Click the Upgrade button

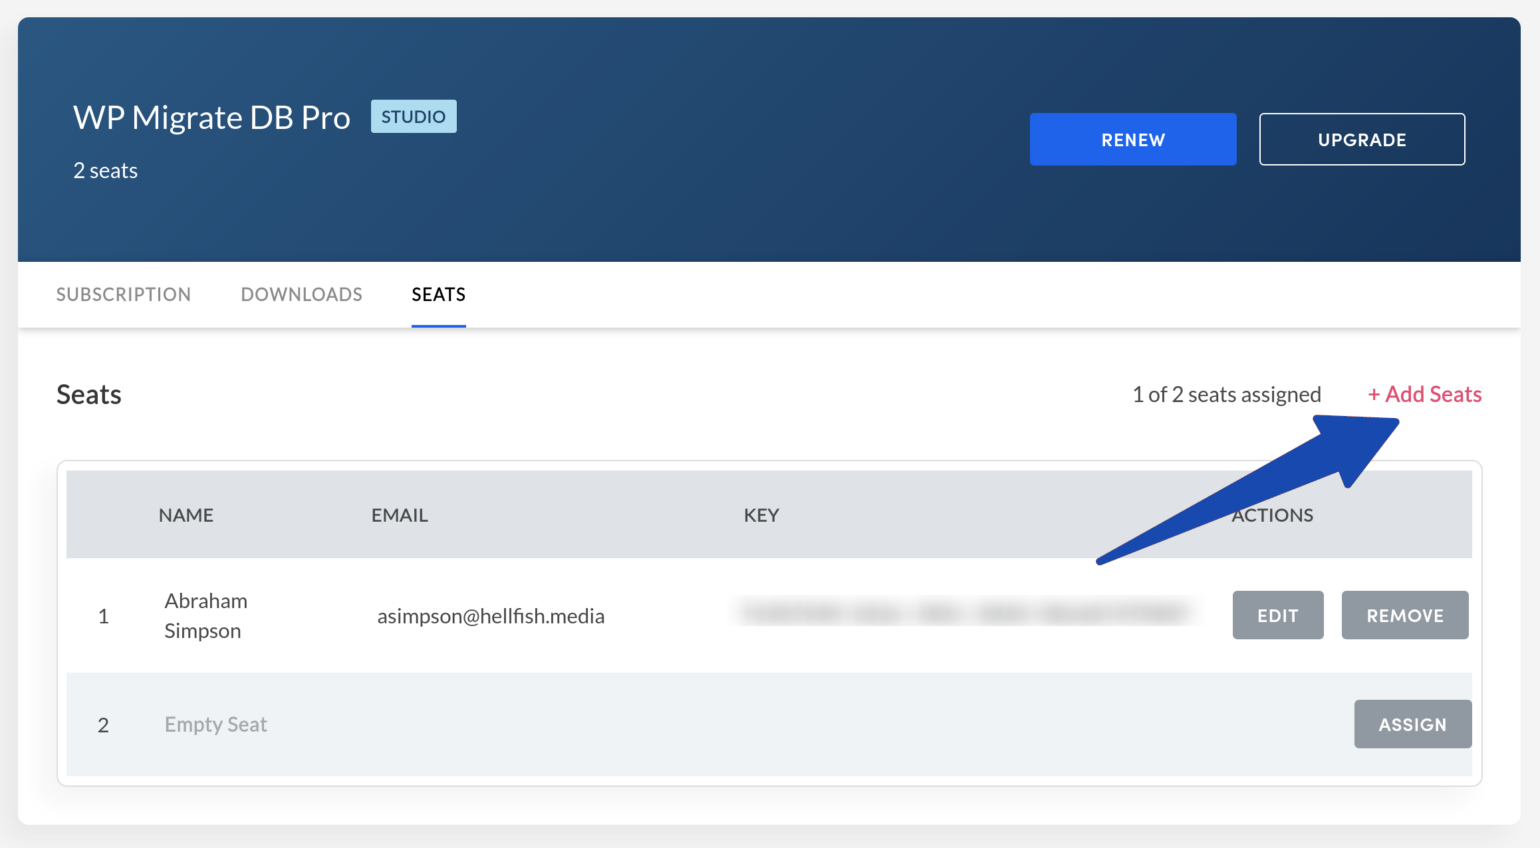tap(1361, 139)
